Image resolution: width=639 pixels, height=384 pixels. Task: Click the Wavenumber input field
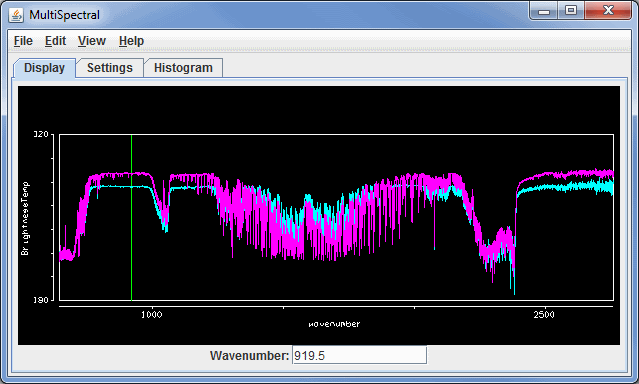pyautogui.click(x=359, y=355)
